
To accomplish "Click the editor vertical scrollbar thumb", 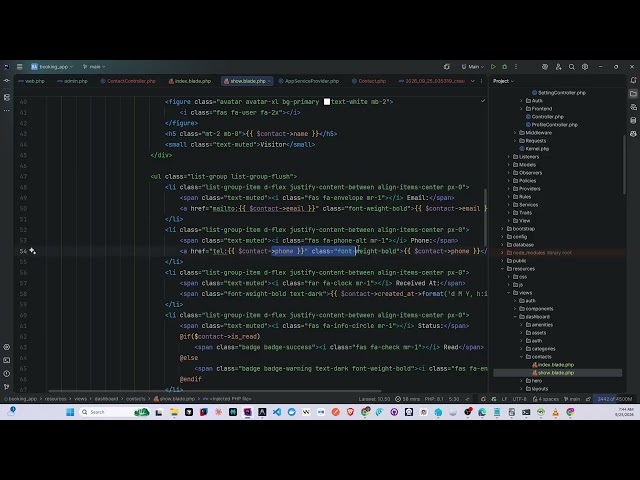I will pyautogui.click(x=485, y=217).
